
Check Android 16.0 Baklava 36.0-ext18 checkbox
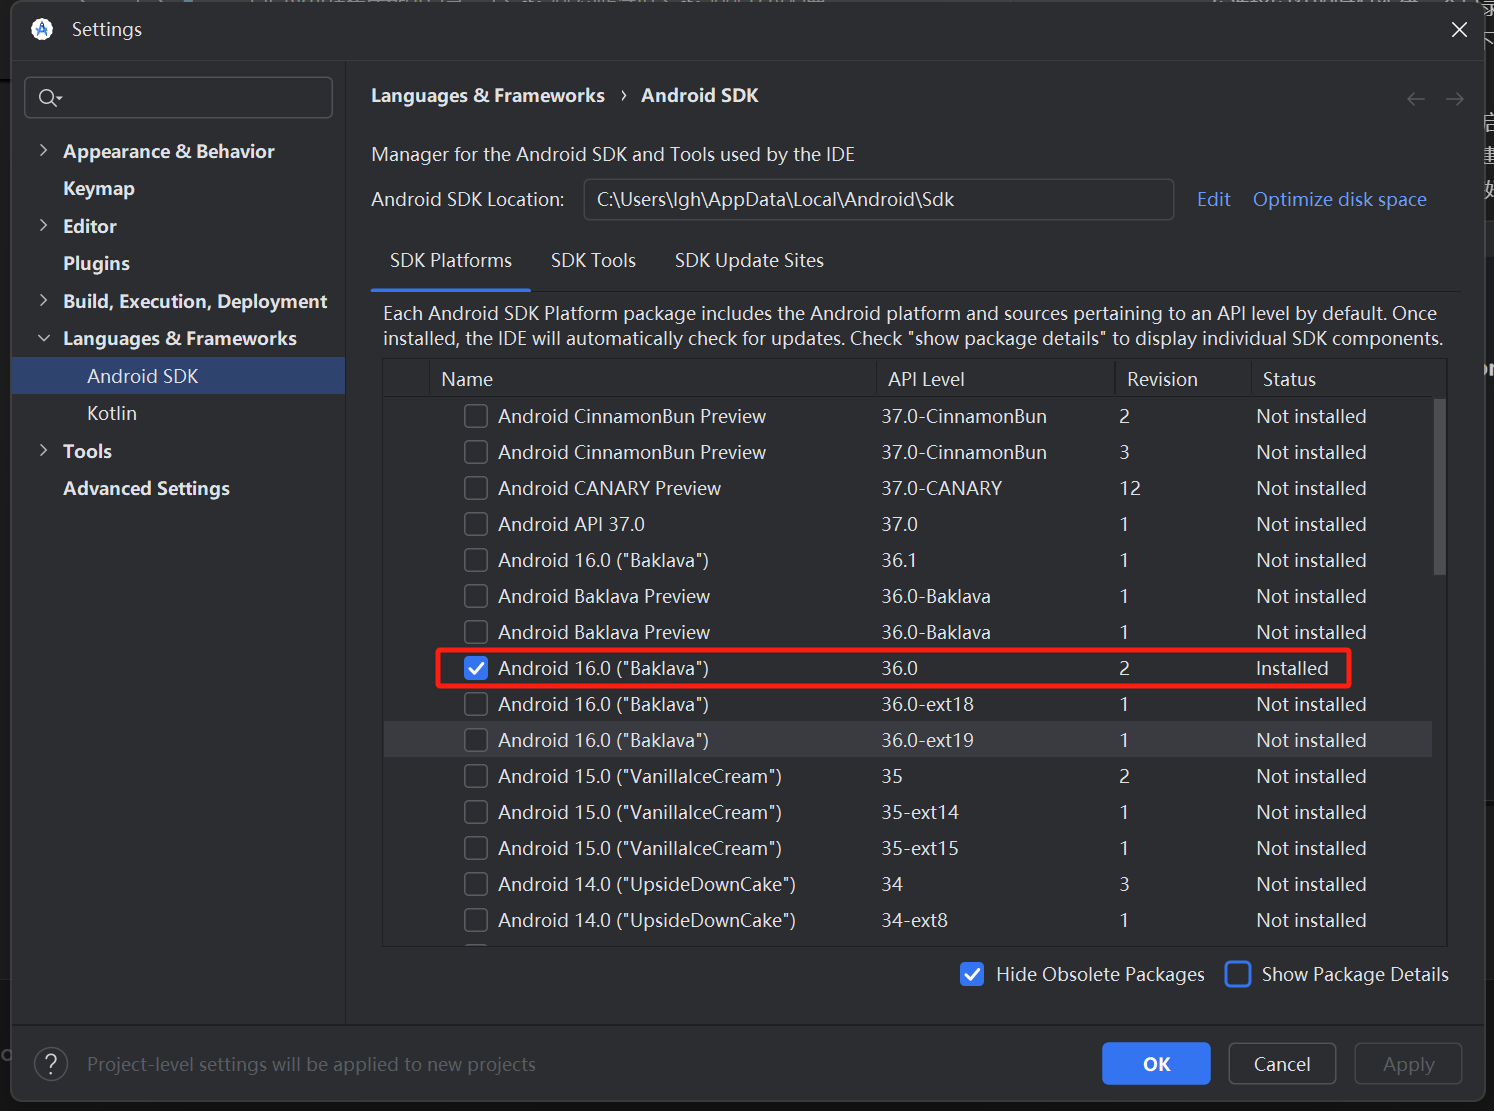(x=476, y=704)
